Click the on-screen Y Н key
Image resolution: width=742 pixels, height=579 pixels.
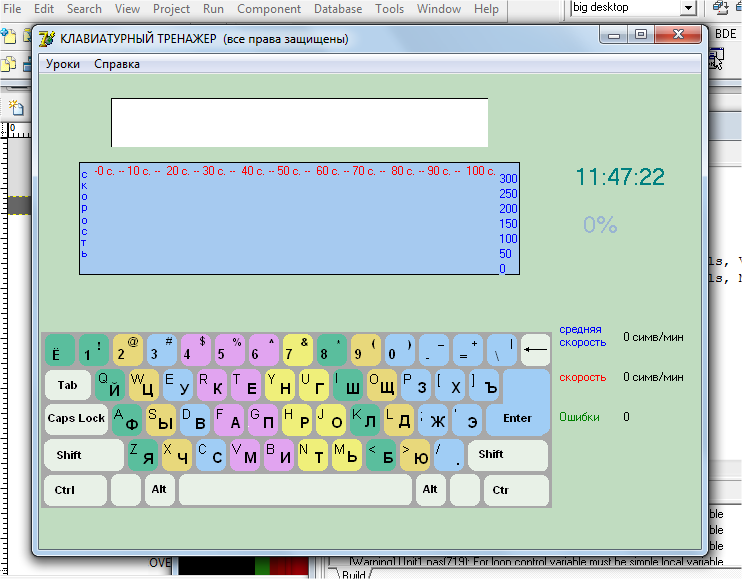click(280, 385)
